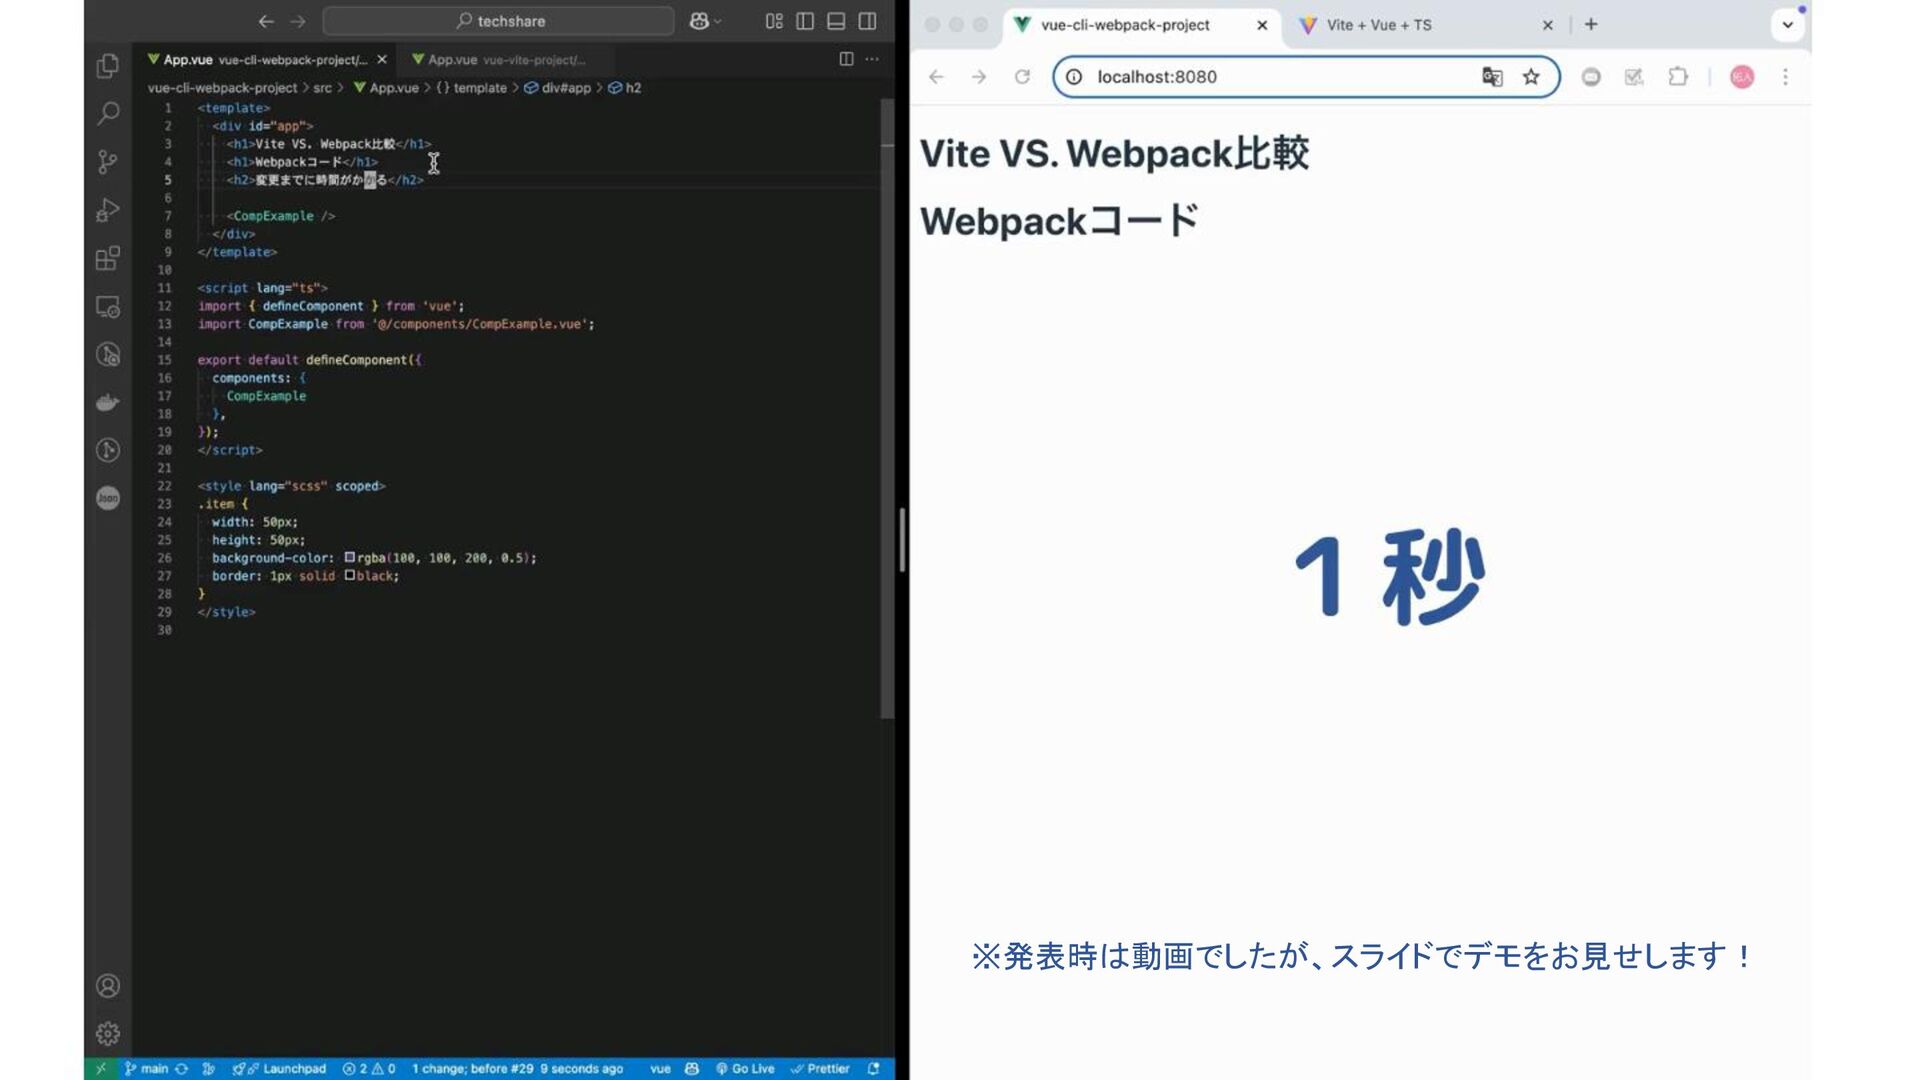
Task: Click the 1 change blame status text
Action: [518, 1068]
